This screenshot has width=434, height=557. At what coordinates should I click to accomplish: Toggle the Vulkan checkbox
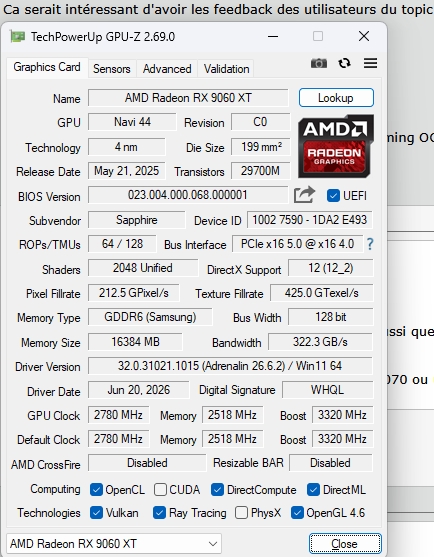click(x=96, y=513)
